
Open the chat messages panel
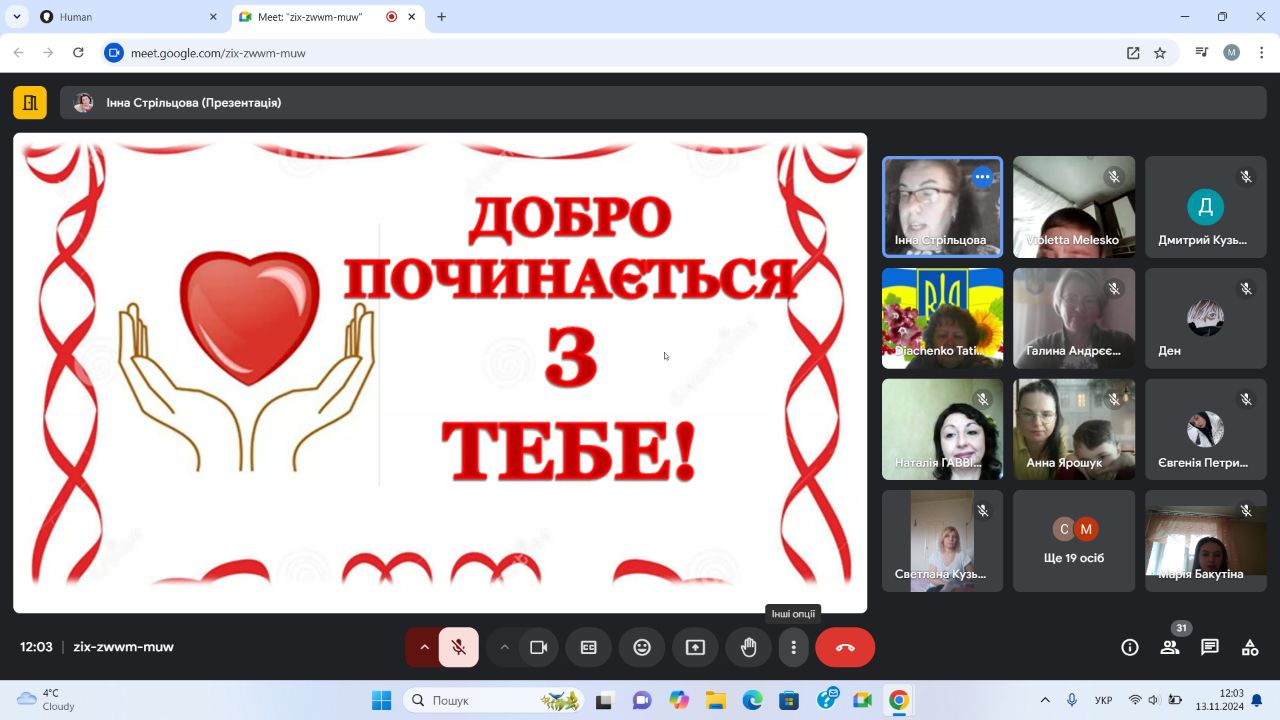coord(1210,647)
